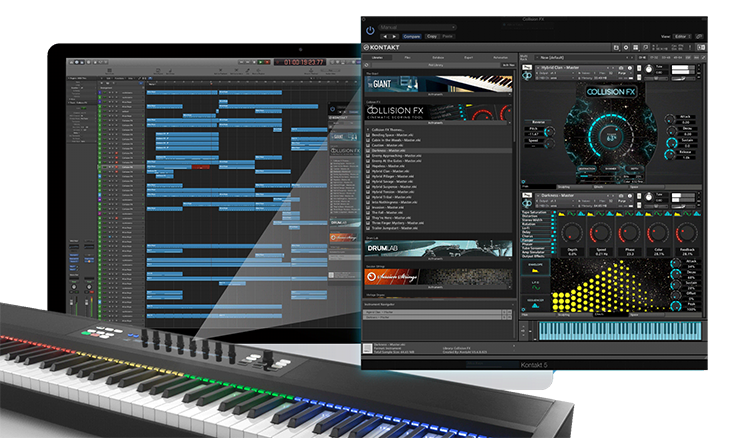Open the Manual preset dropdown
This screenshot has height=438, width=733.
(x=417, y=27)
